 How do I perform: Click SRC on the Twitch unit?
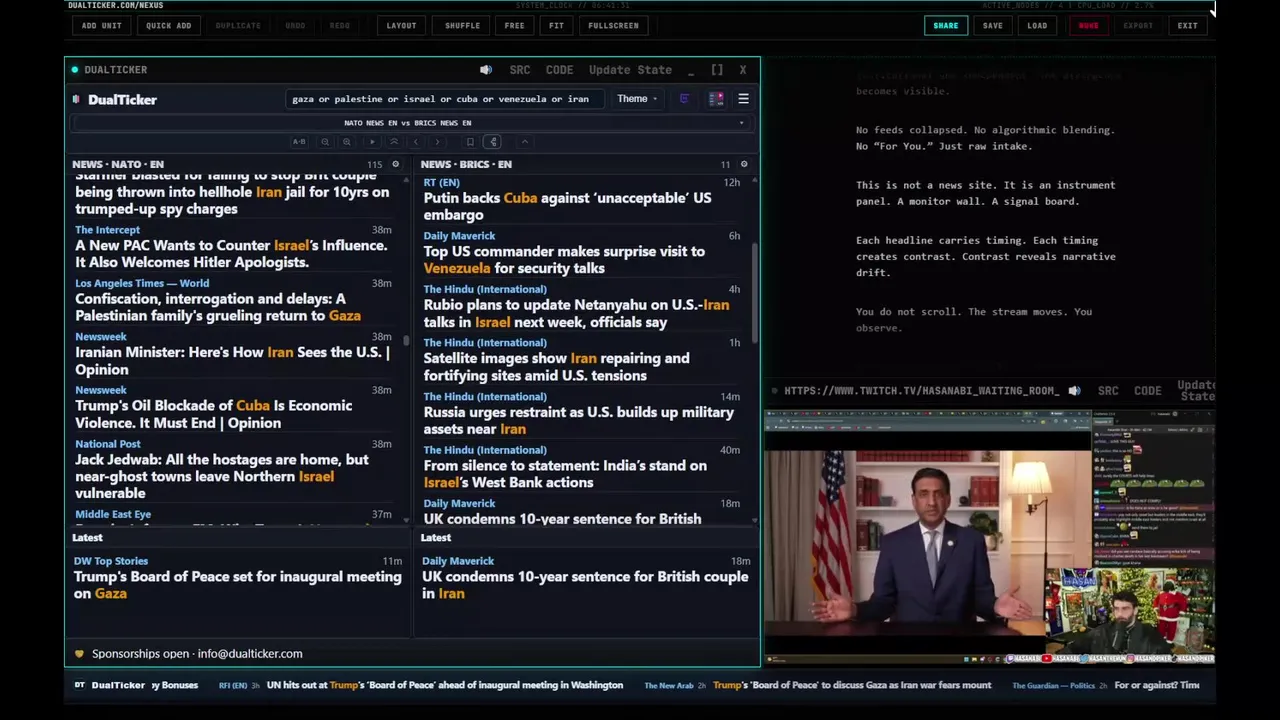pos(1108,391)
